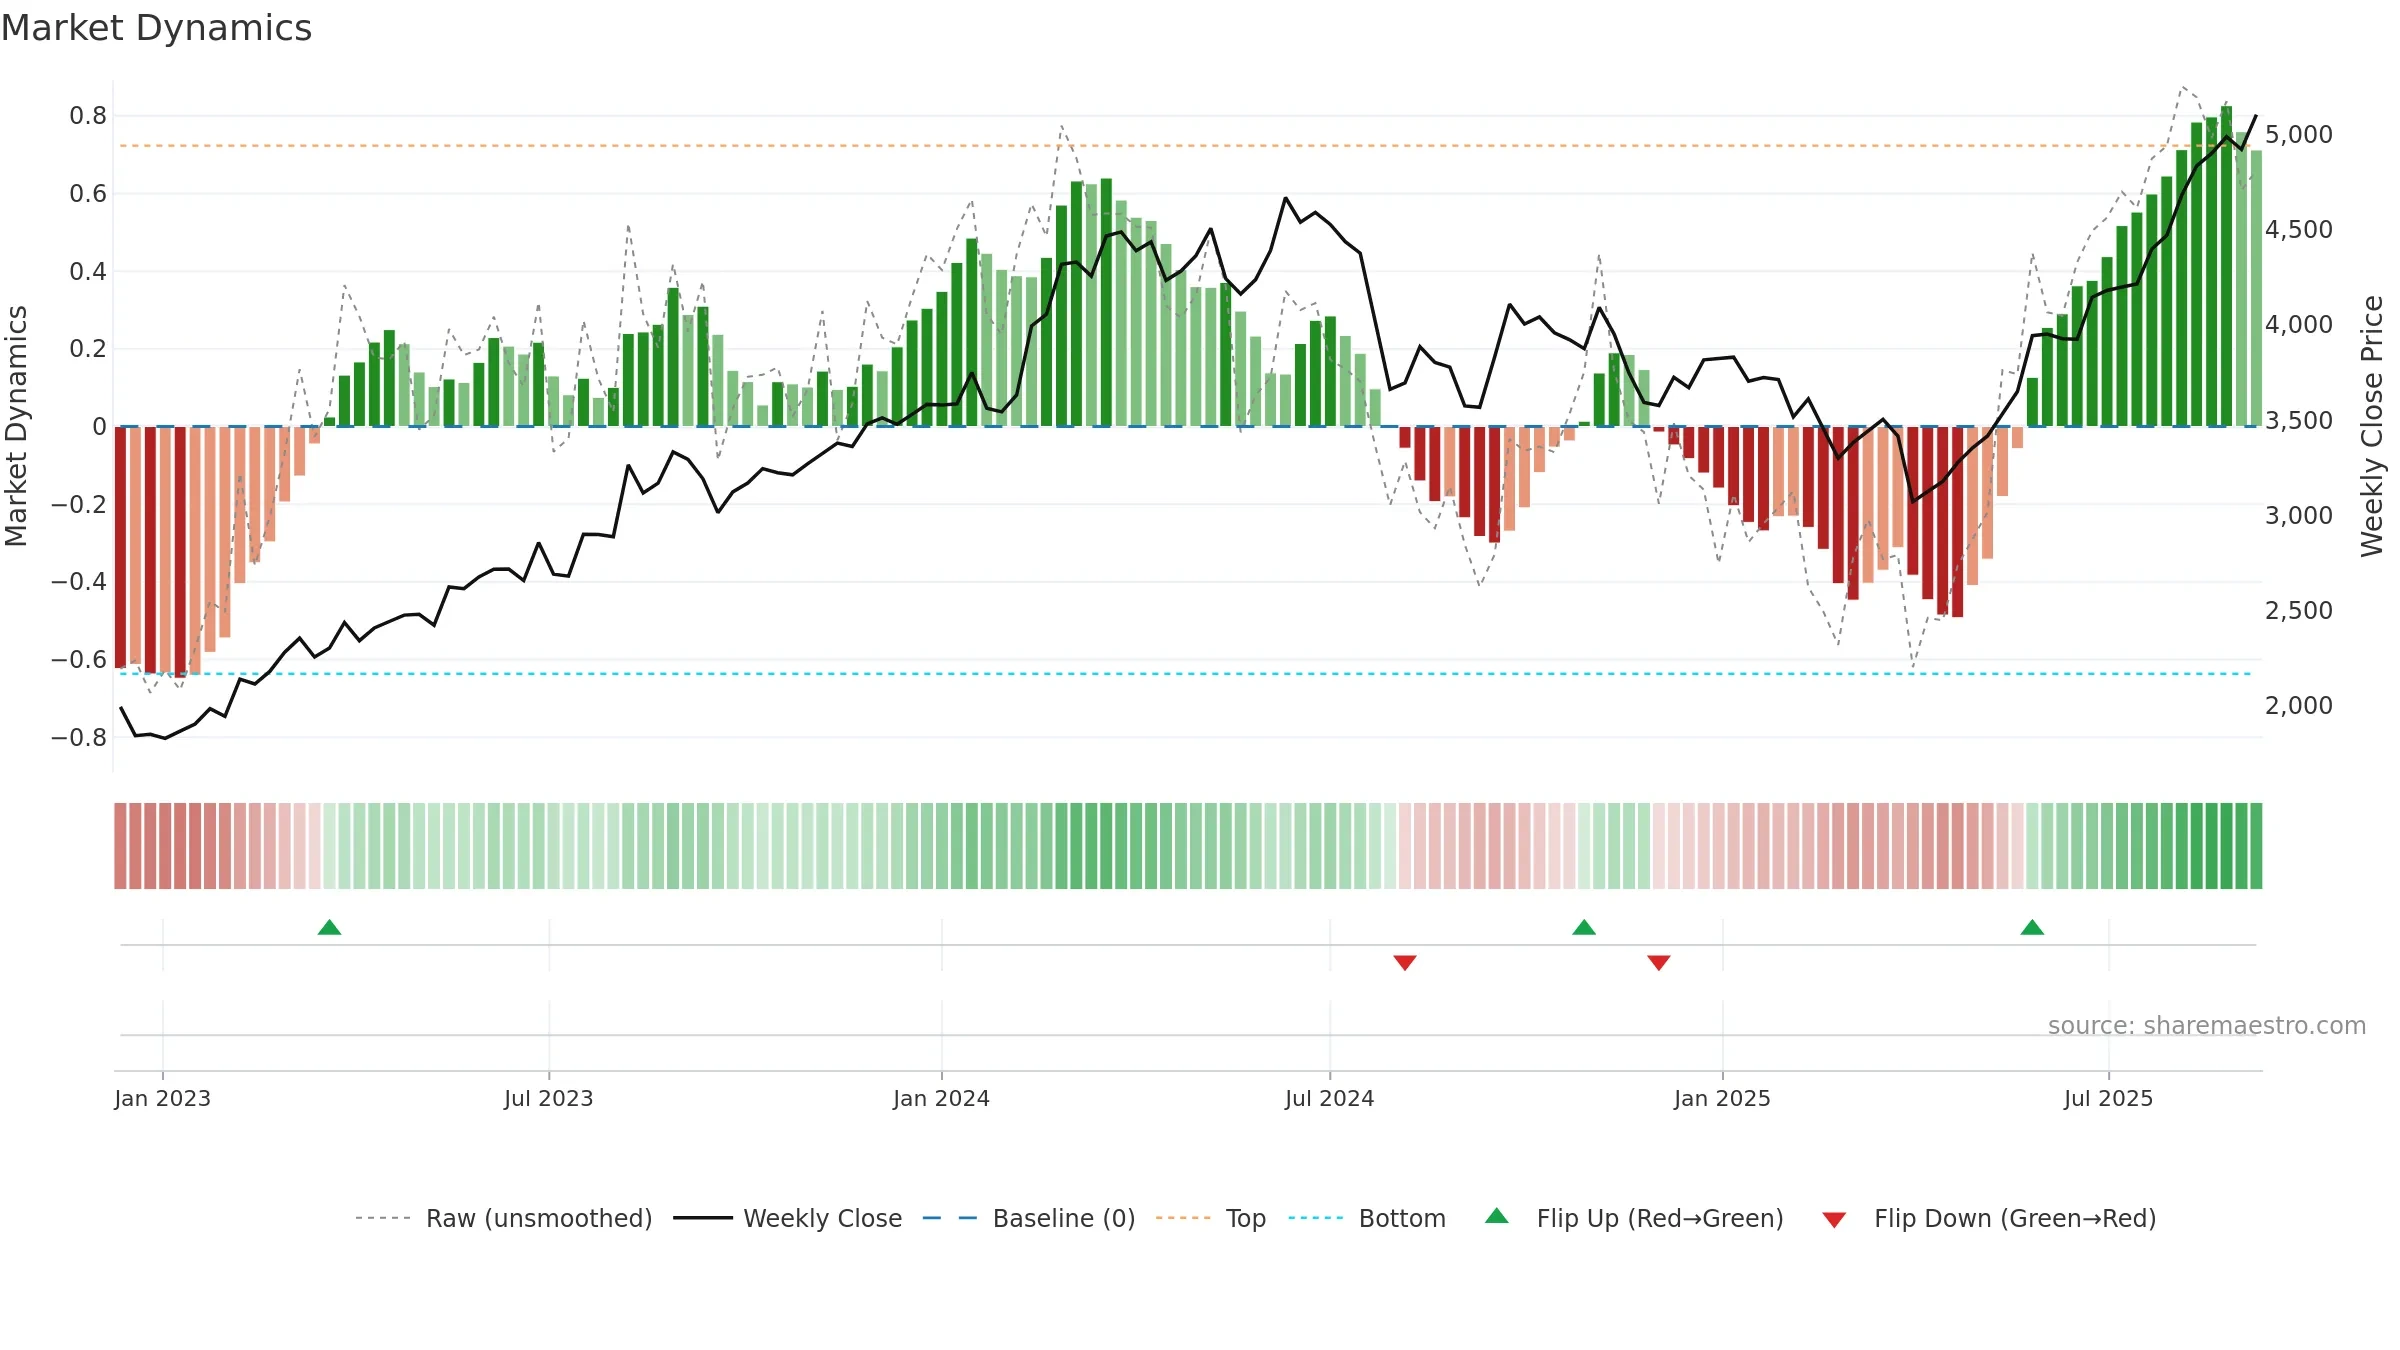
Task: Click the 4,500 right axis tick label
Action: (2299, 229)
